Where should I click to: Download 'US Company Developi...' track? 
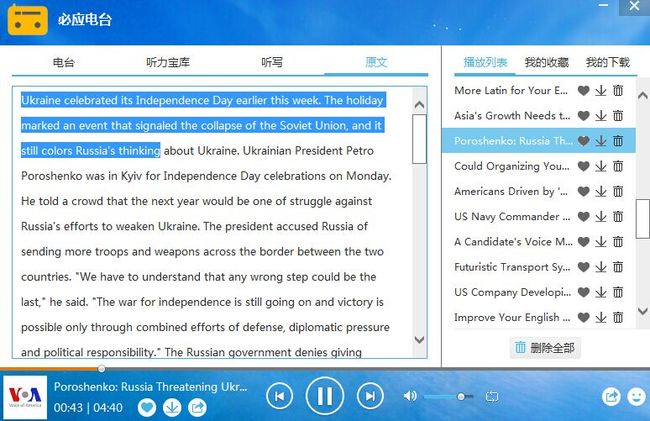coord(601,292)
